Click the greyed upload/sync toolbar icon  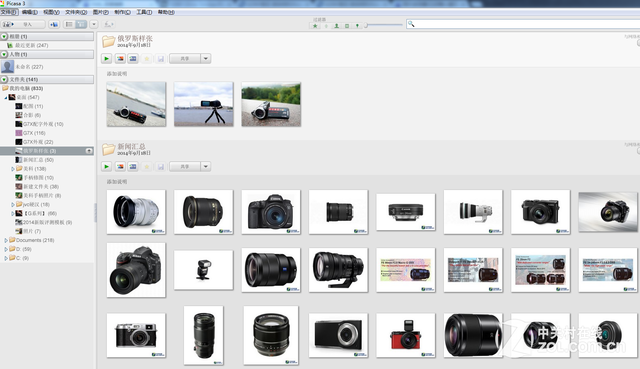(x=109, y=24)
